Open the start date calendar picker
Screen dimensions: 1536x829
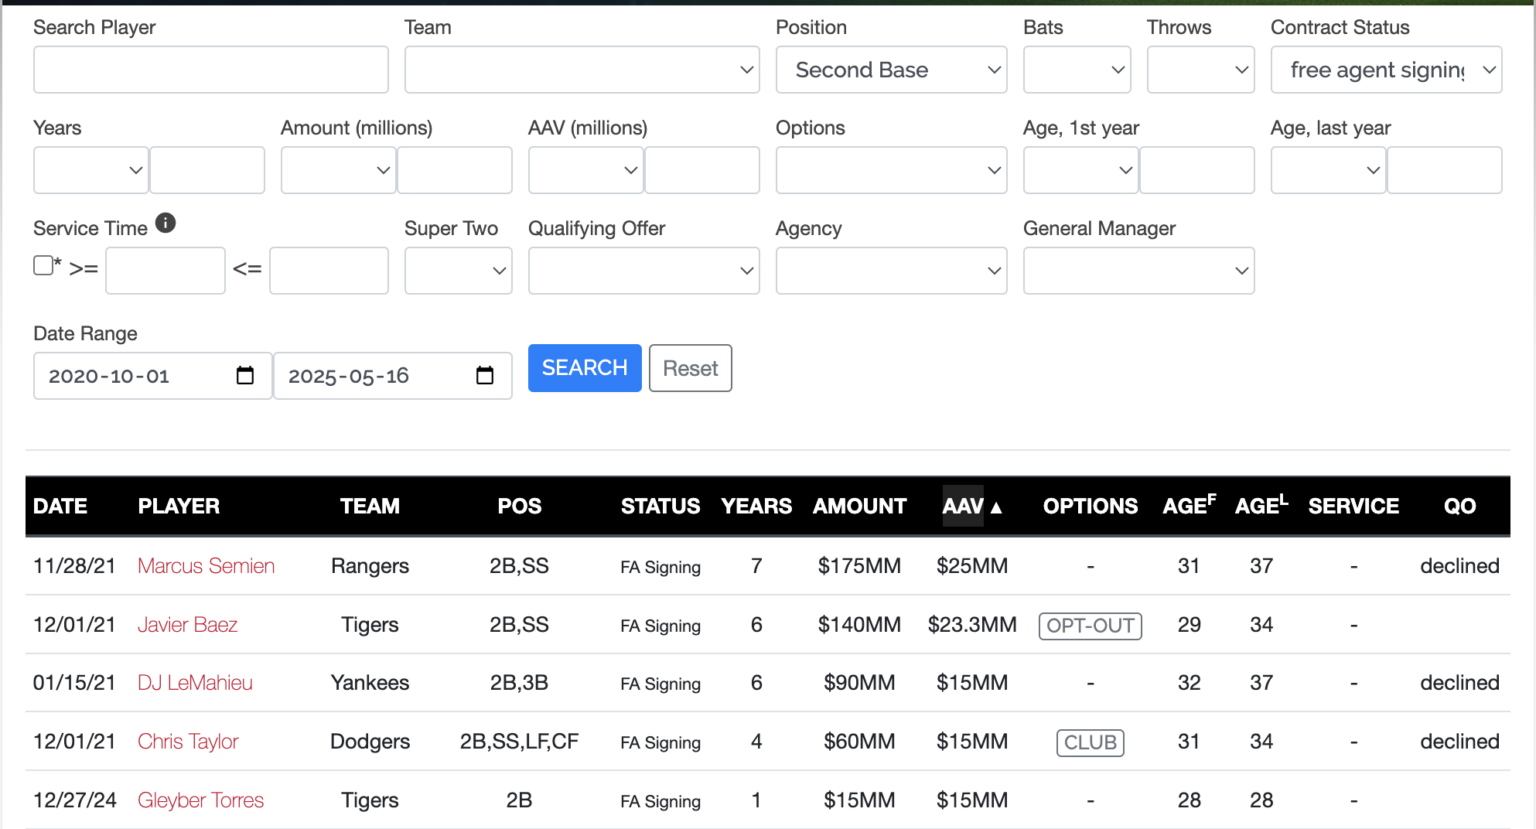[x=245, y=376]
